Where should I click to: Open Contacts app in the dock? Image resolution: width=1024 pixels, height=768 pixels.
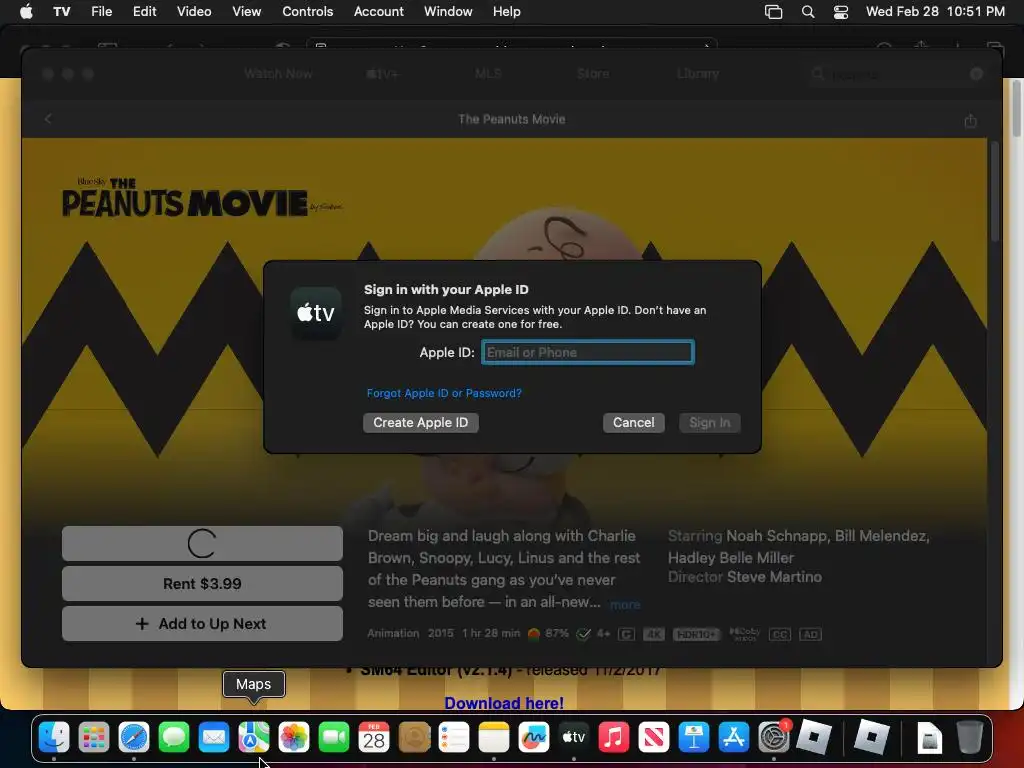pos(414,738)
